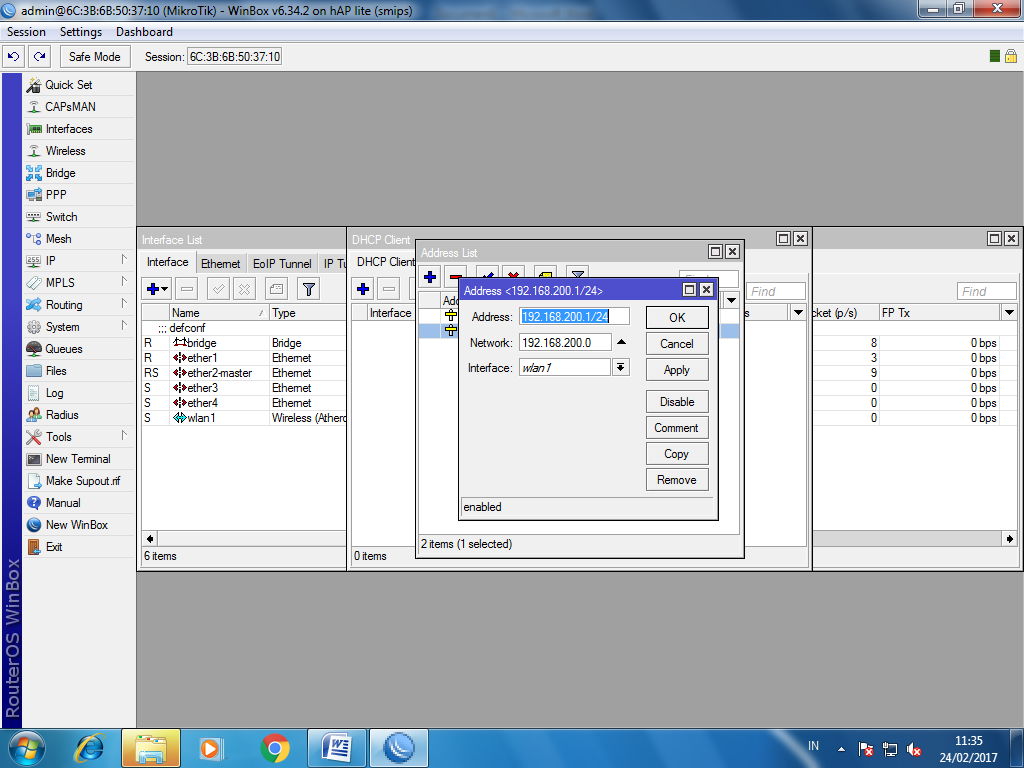Screen dimensions: 1024x768
Task: Click the Network input field
Action: point(566,342)
